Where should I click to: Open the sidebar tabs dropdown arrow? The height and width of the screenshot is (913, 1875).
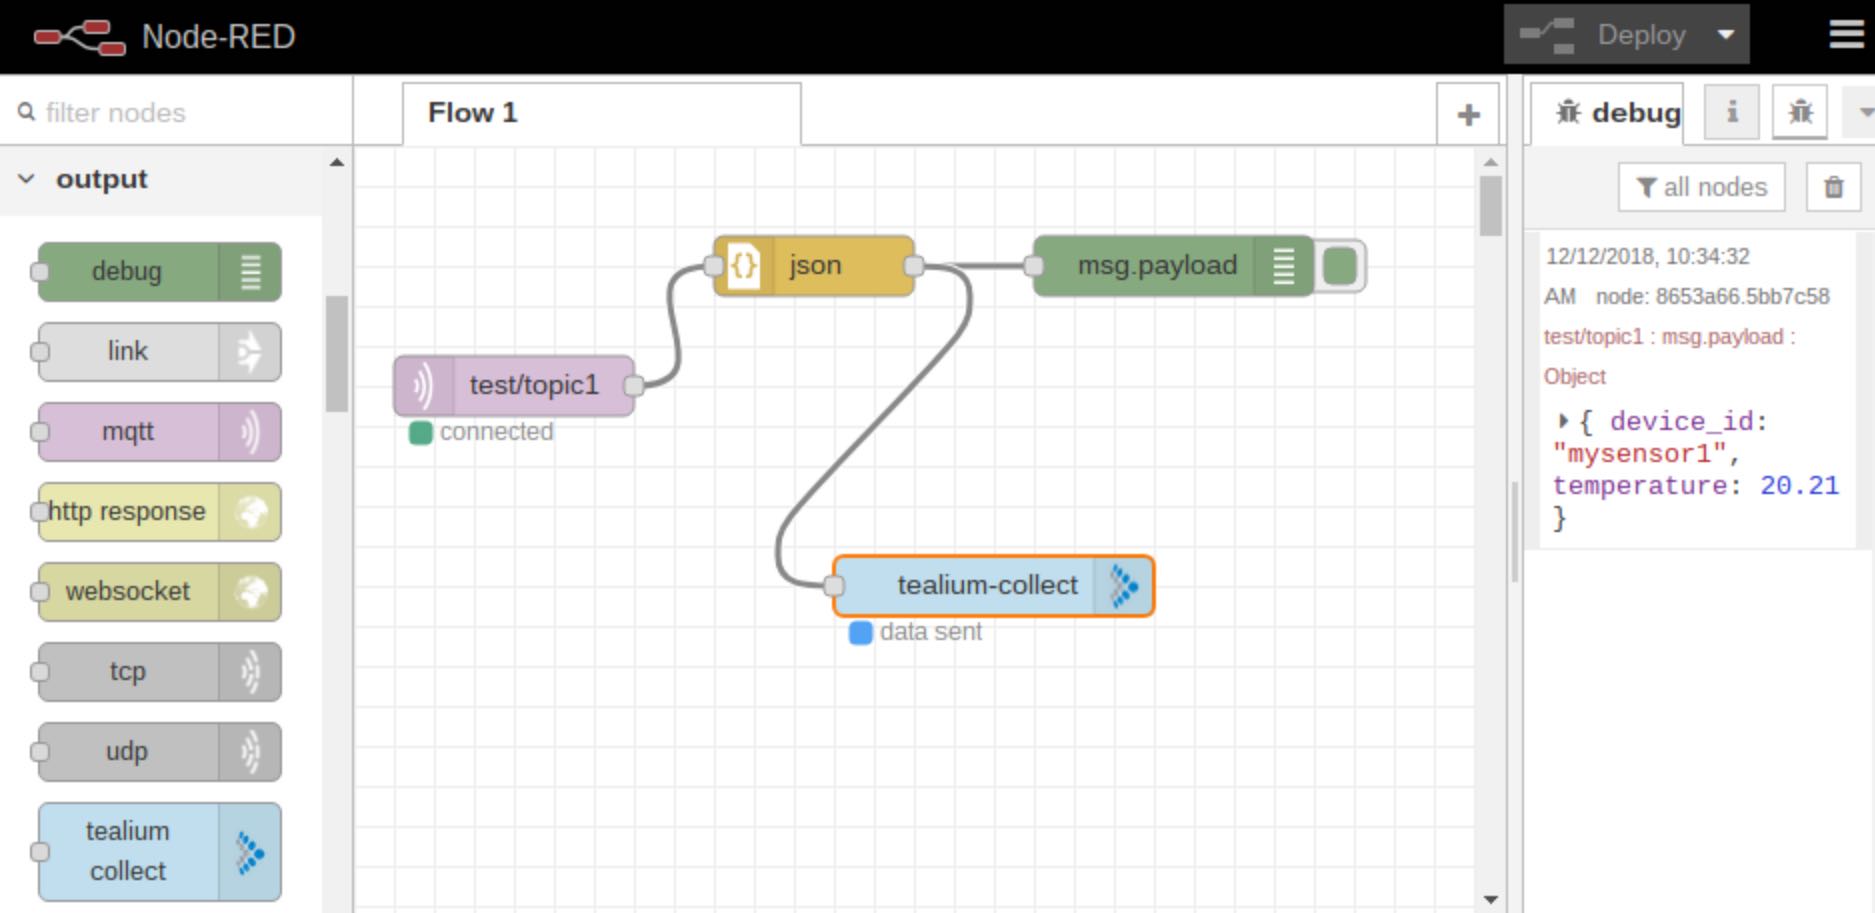pos(1863,112)
